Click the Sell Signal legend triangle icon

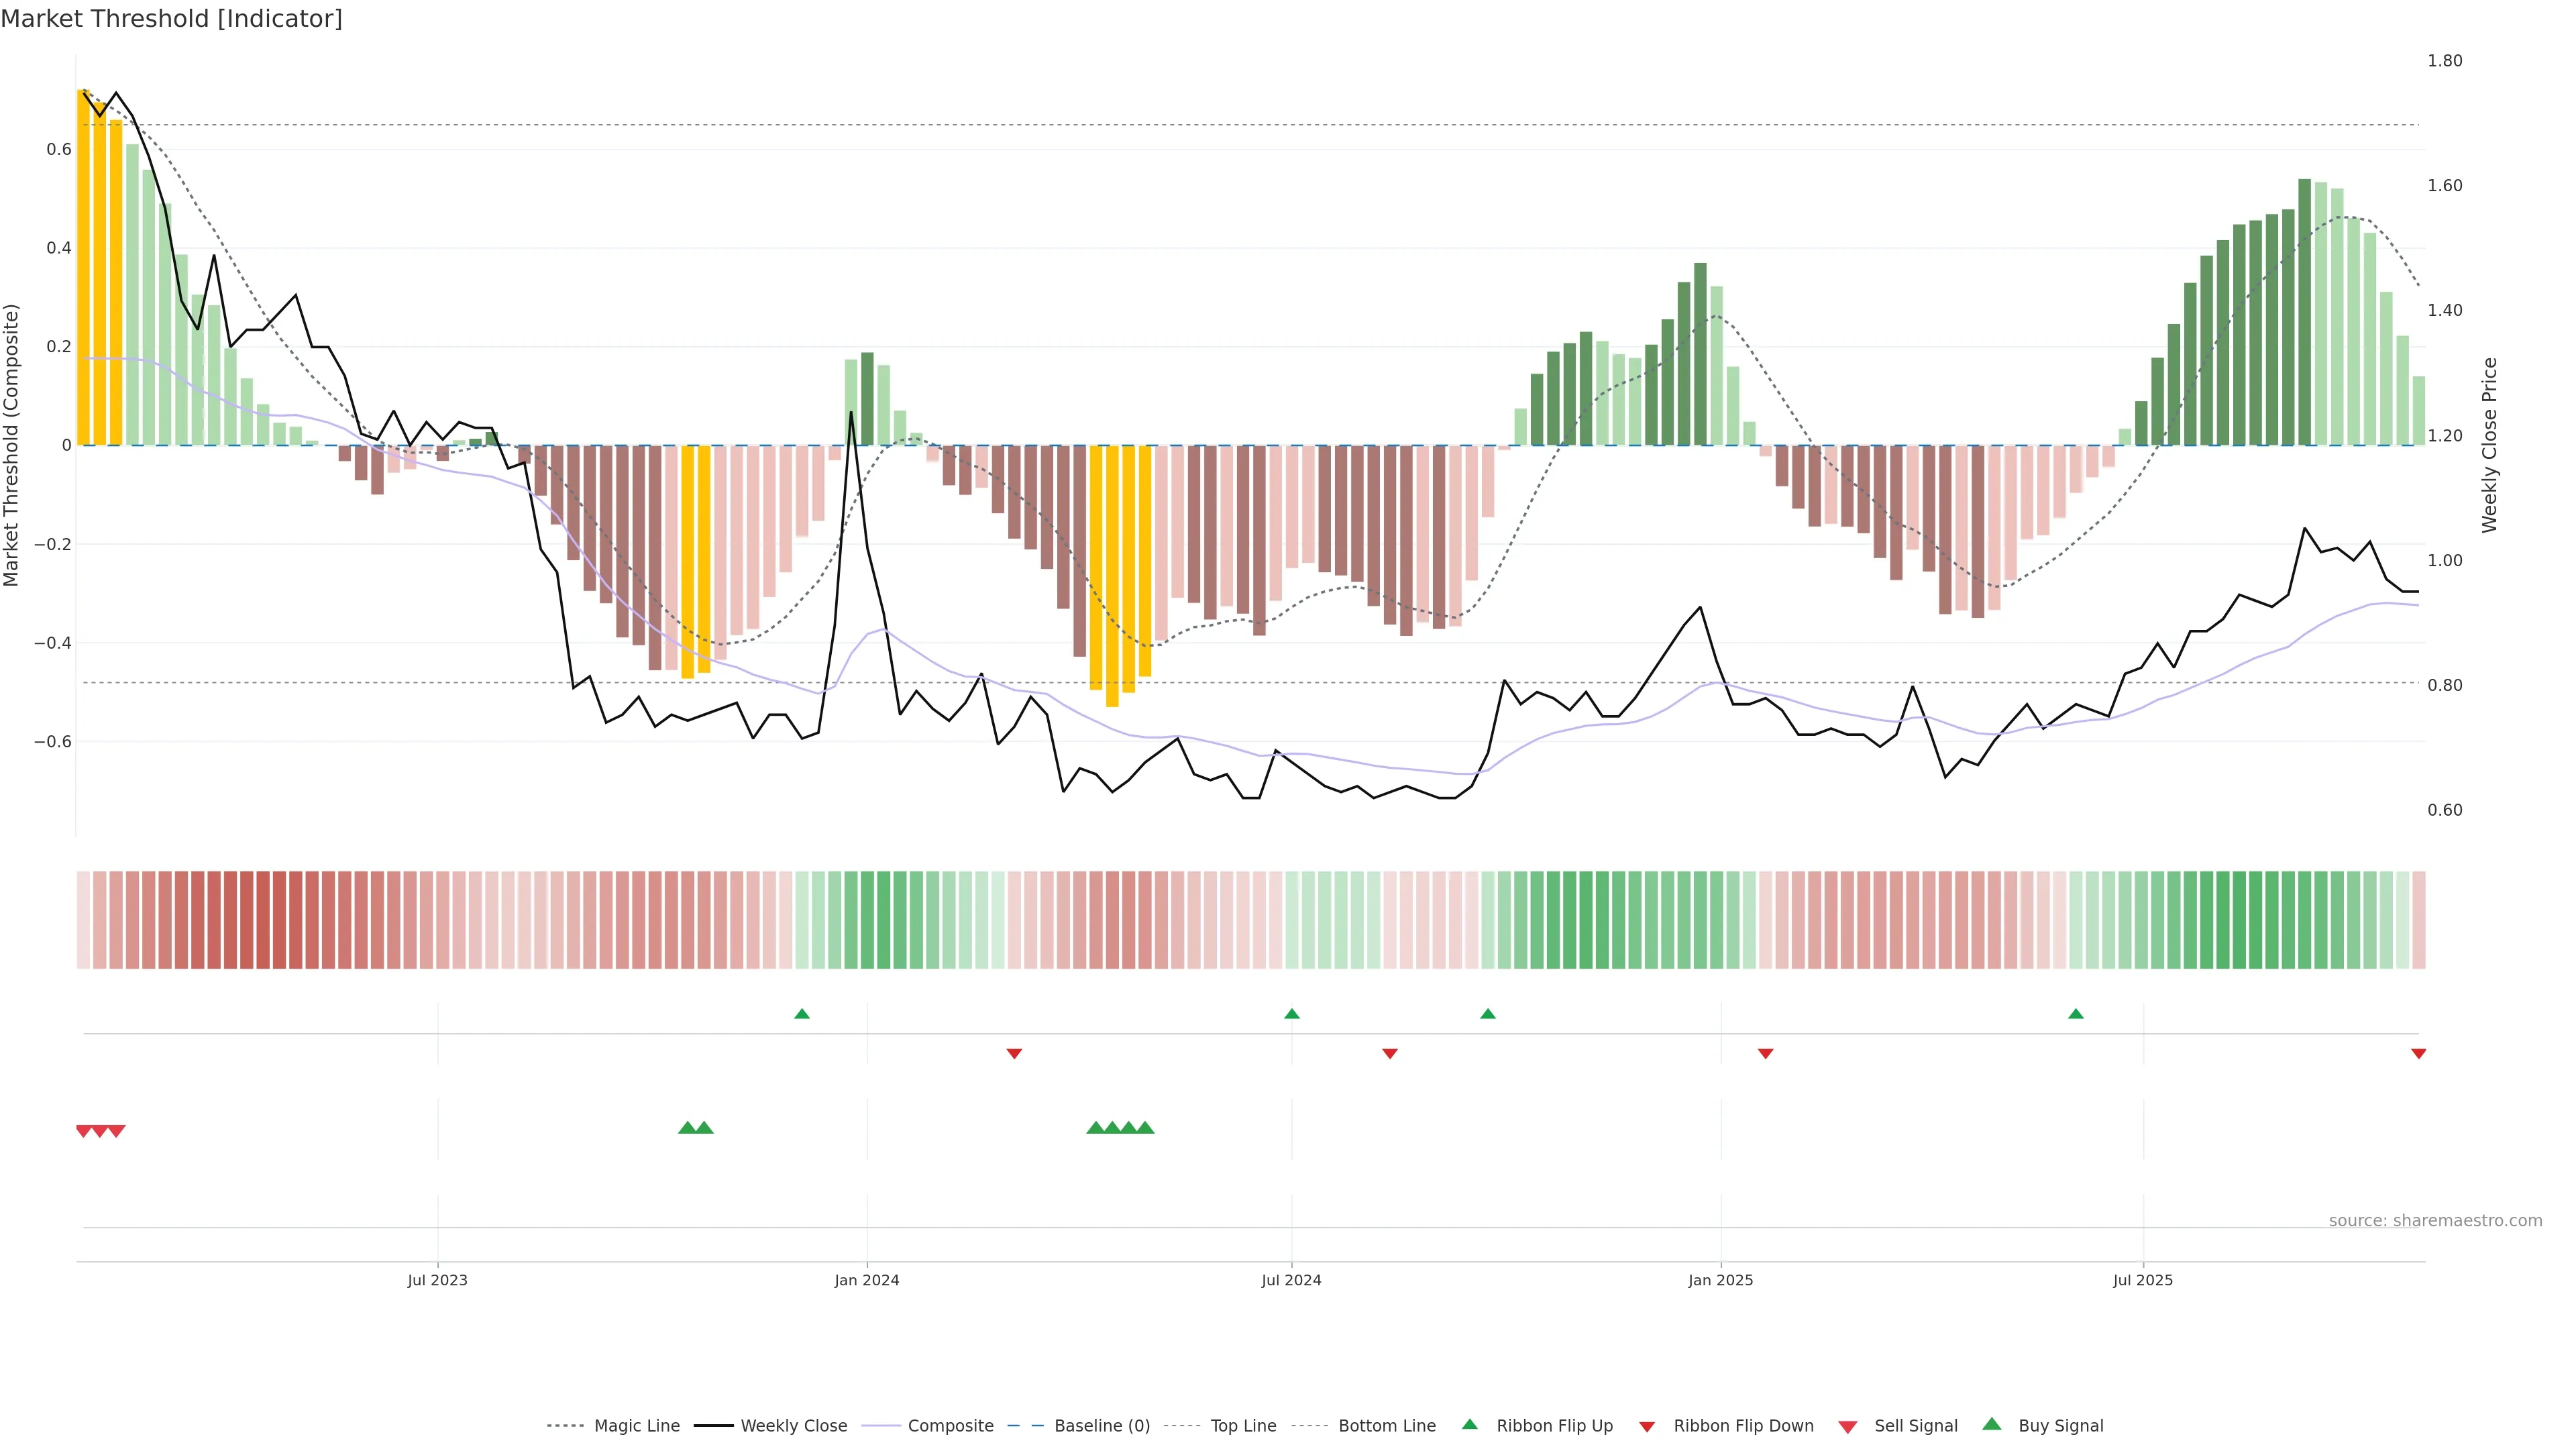1847,1427
